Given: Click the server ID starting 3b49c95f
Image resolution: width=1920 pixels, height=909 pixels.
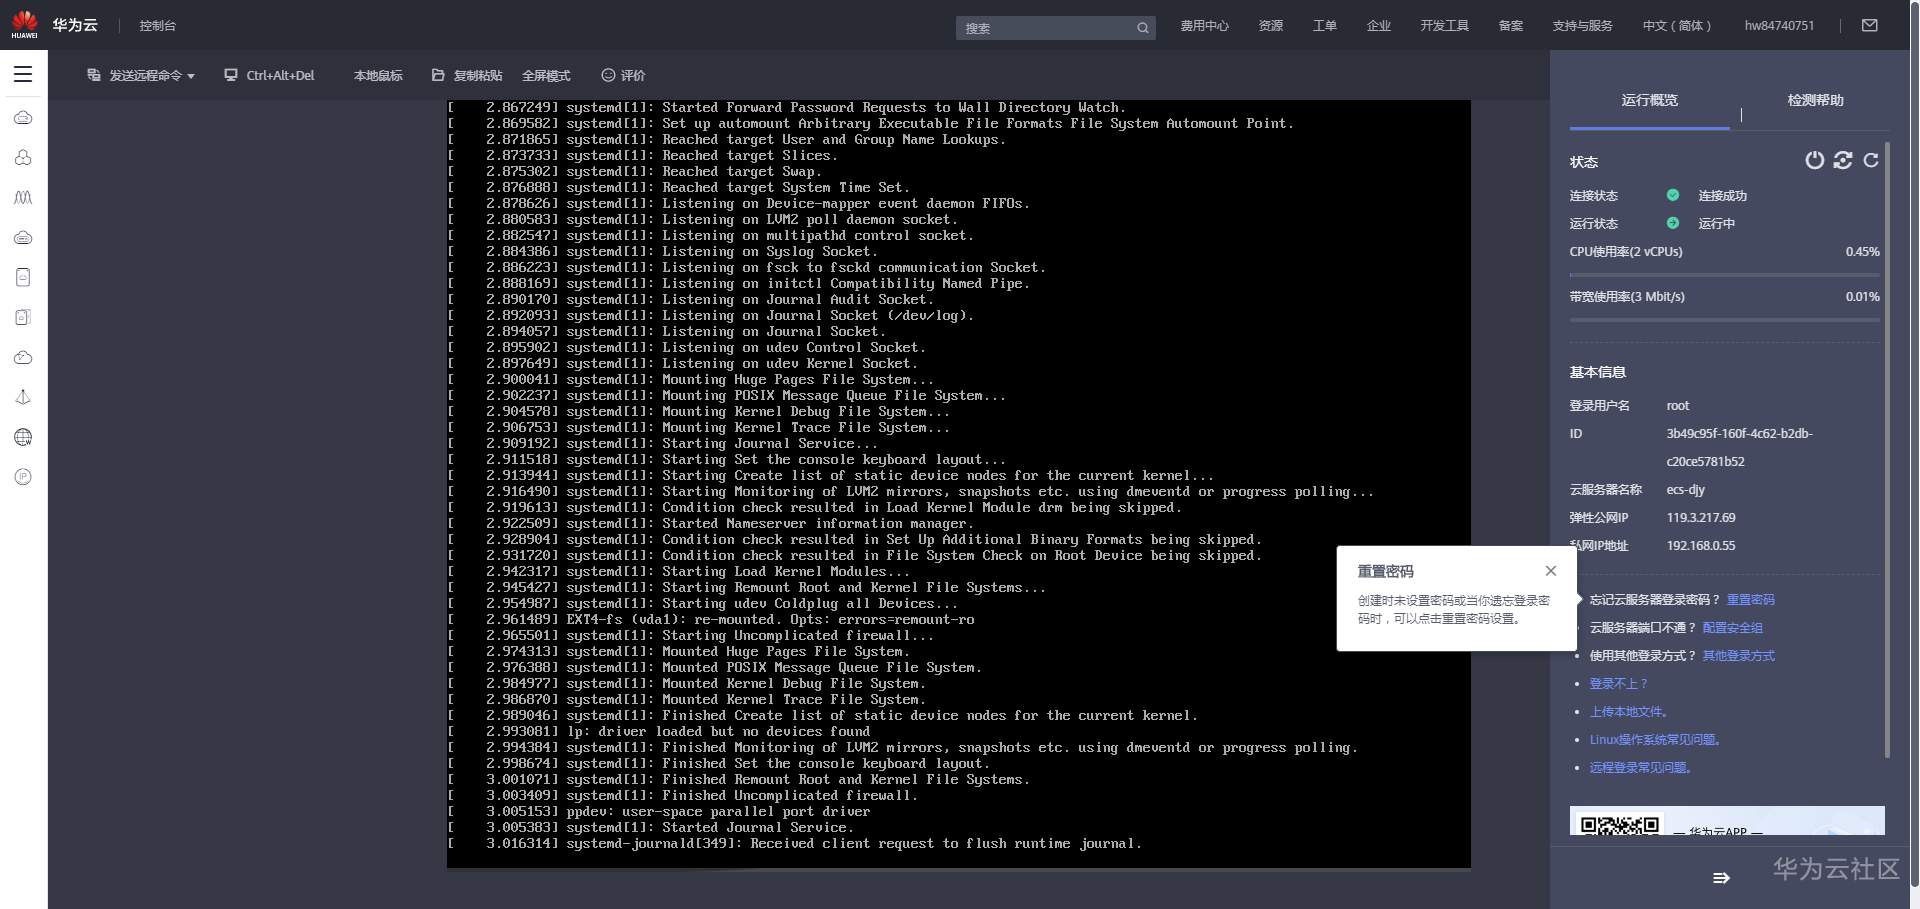Looking at the screenshot, I should point(1740,448).
